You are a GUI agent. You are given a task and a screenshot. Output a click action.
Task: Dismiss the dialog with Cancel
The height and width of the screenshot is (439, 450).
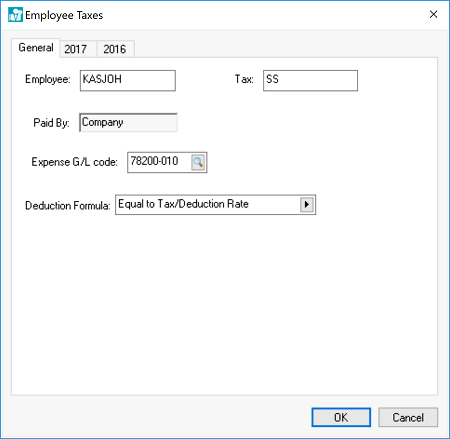[x=408, y=417]
